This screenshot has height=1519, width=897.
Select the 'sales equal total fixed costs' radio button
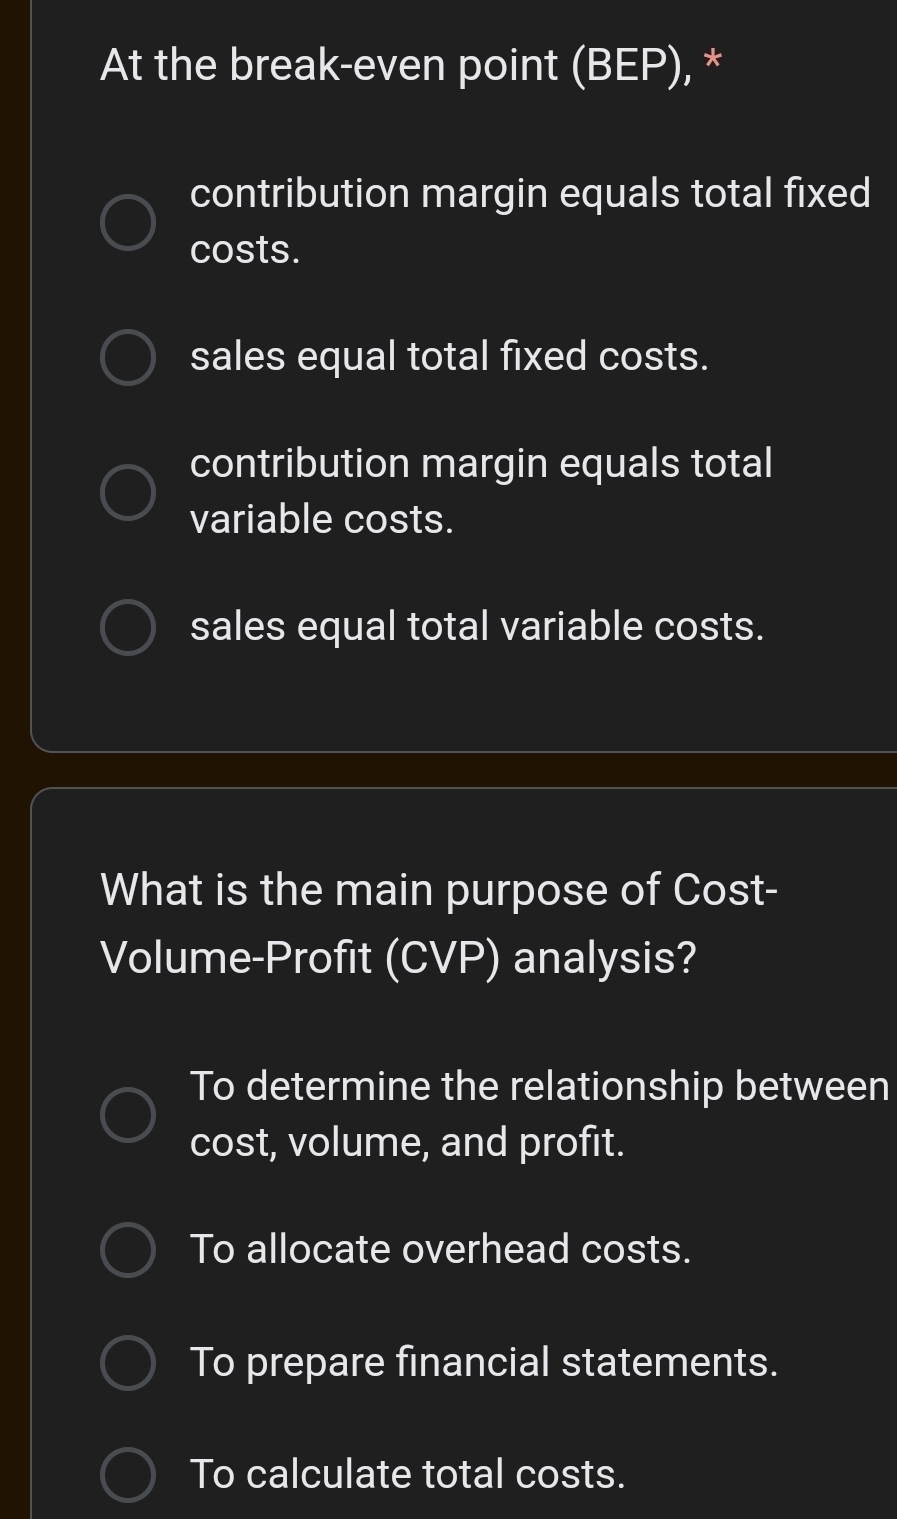128,358
